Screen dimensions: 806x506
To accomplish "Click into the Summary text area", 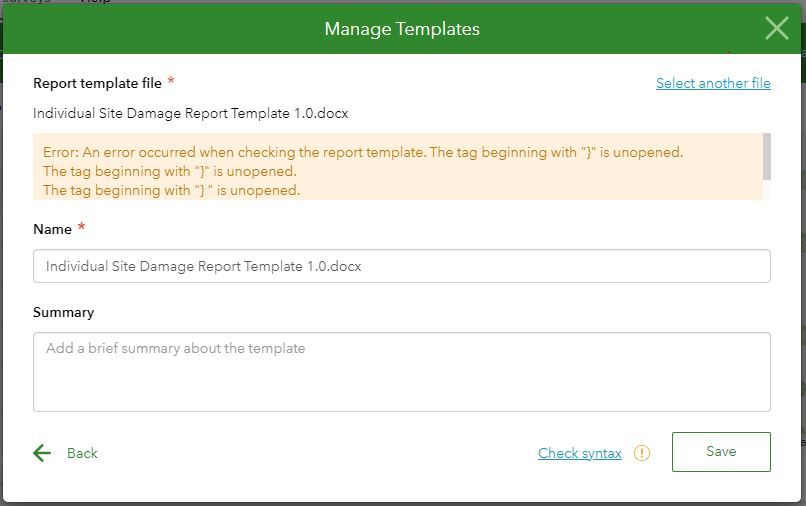I will coord(401,371).
